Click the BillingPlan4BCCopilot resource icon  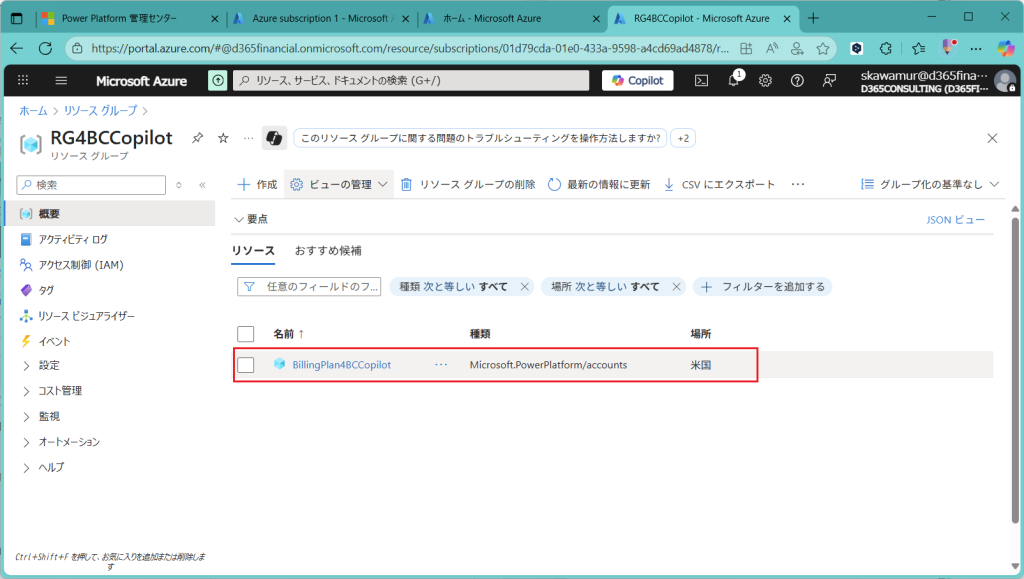(280, 364)
